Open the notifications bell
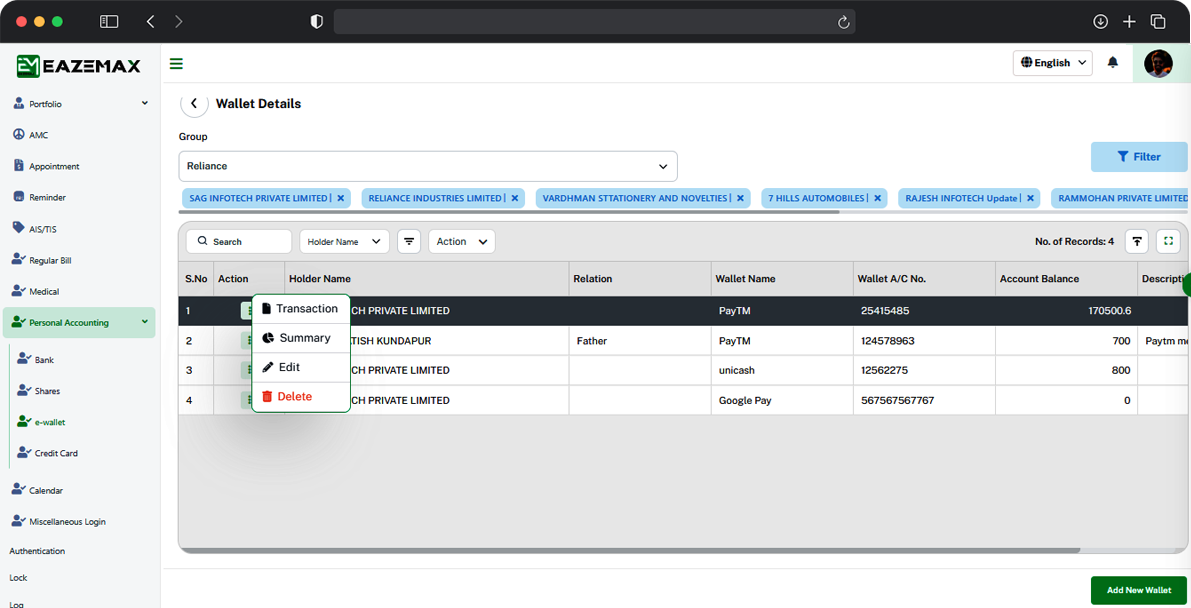Image resolution: width=1191 pixels, height=608 pixels. [x=1113, y=62]
